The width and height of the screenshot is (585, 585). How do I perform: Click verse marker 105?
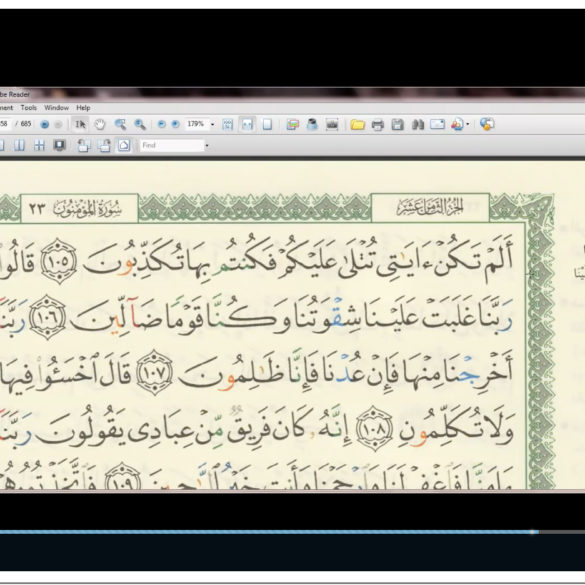pyautogui.click(x=59, y=261)
